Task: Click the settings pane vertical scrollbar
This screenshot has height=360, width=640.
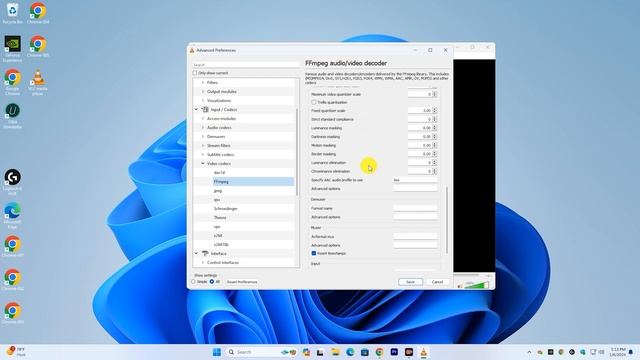Action: [447, 220]
